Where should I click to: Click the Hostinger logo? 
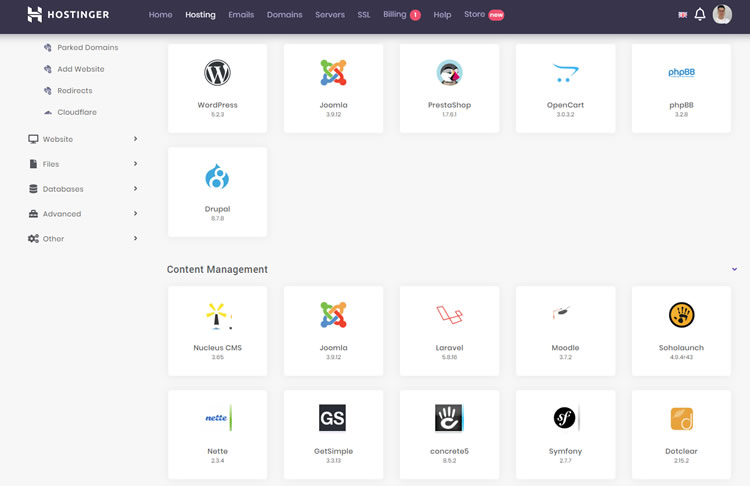click(x=68, y=14)
